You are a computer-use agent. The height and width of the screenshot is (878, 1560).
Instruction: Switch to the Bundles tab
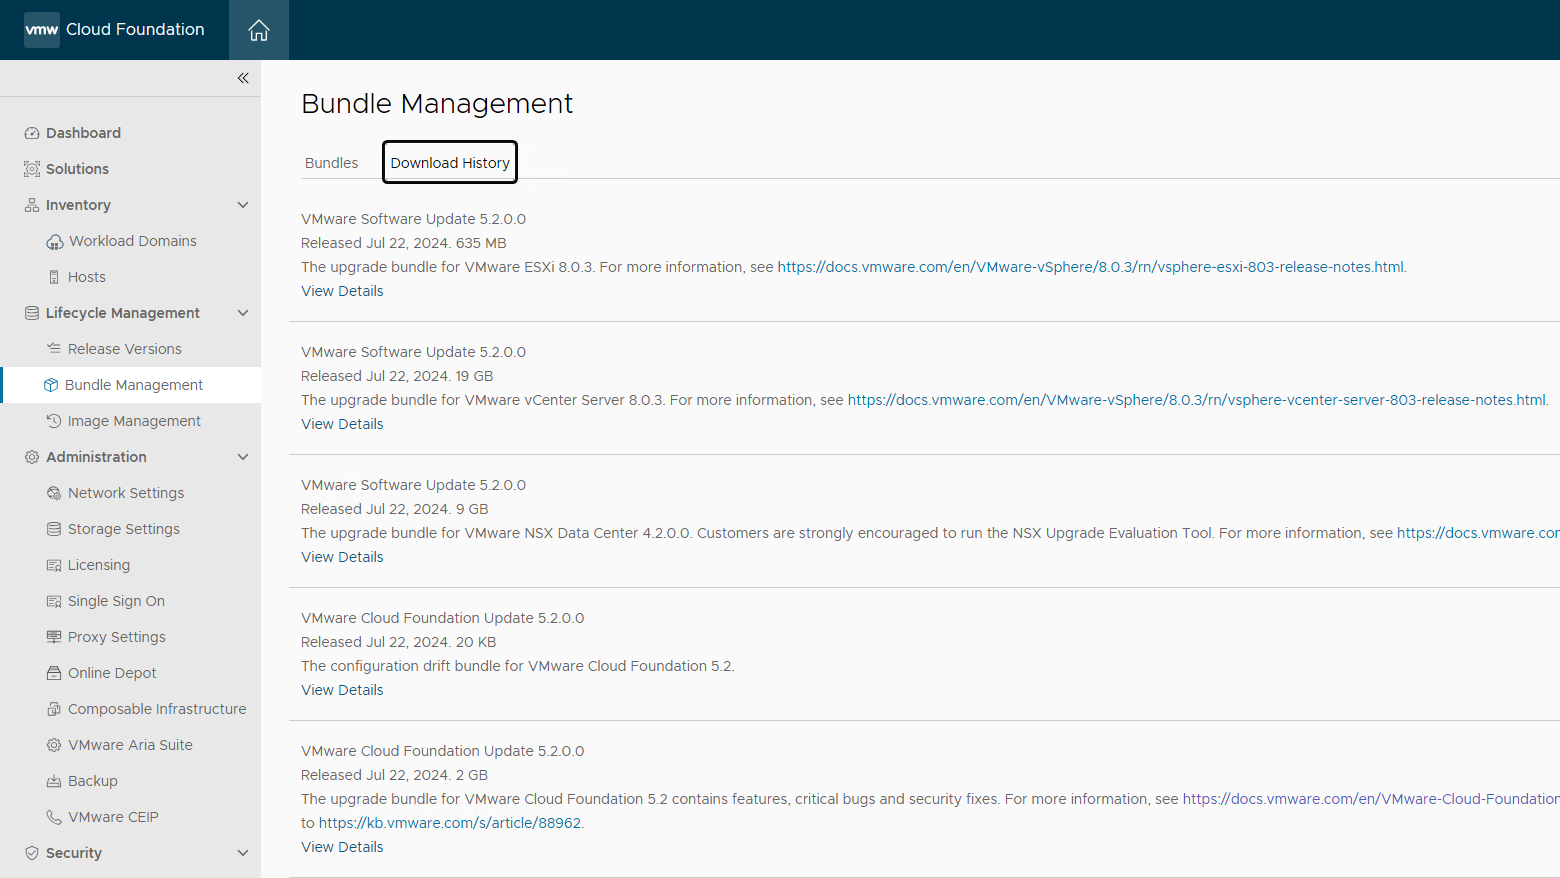tap(331, 163)
